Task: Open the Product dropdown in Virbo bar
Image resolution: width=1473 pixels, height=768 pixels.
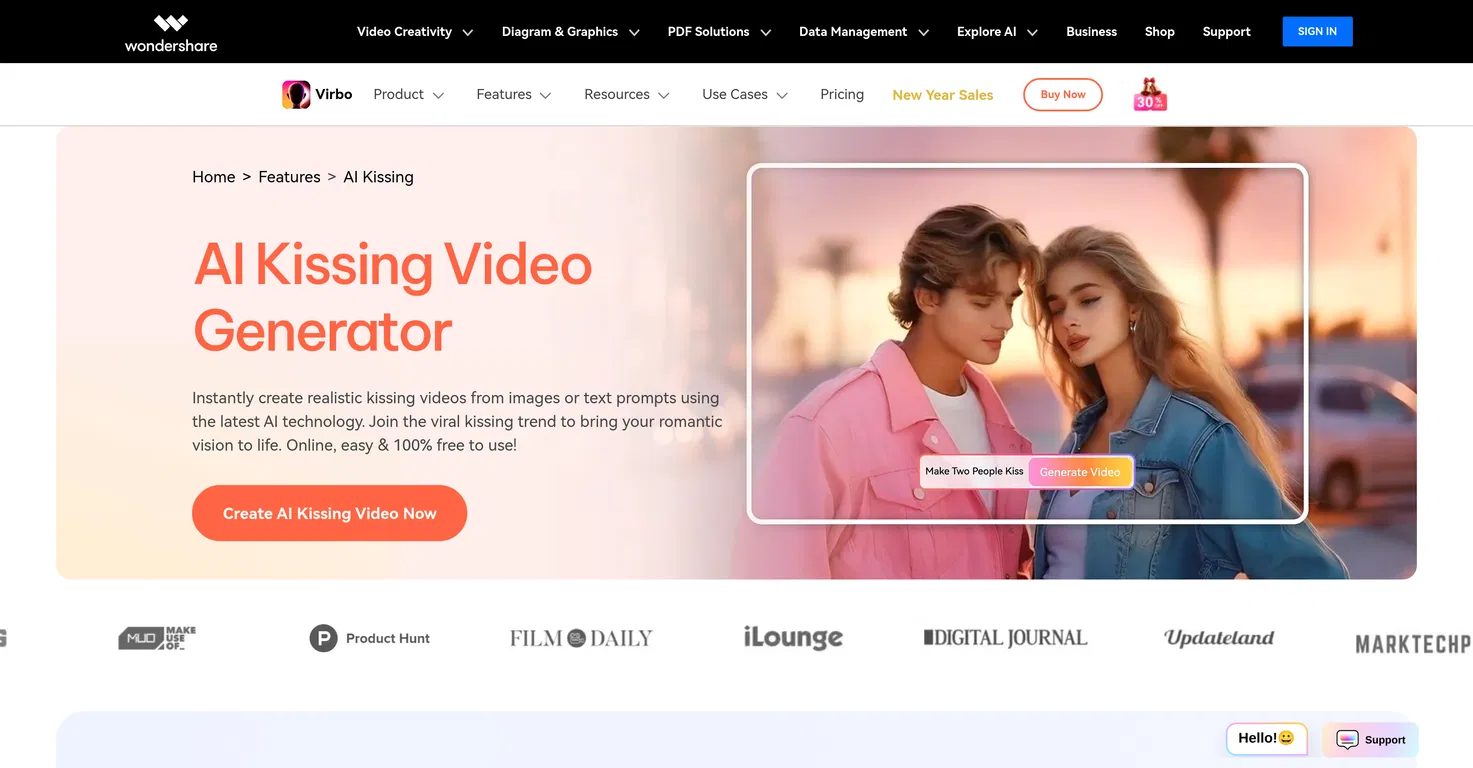Action: click(x=408, y=94)
